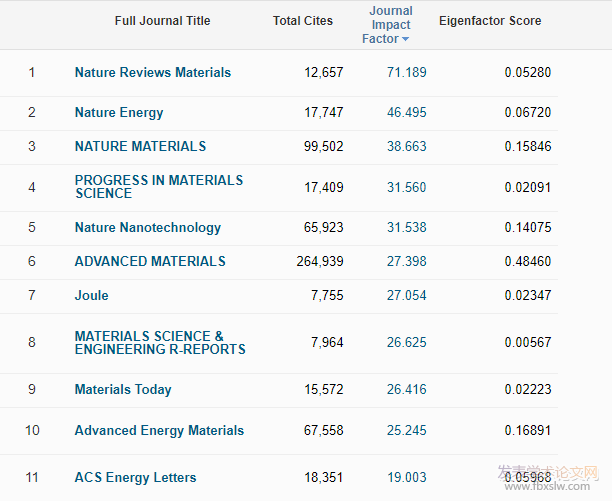This screenshot has height=501, width=612.
Task: Open PROGRESS IN MATERIALS SCIENCE link
Action: tap(159, 187)
